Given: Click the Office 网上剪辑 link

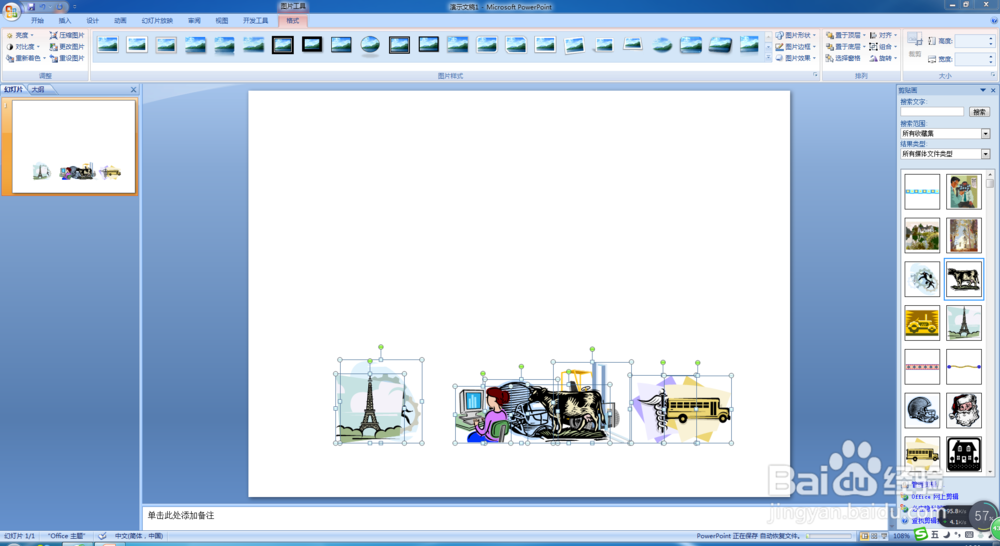Looking at the screenshot, I should pos(934,497).
